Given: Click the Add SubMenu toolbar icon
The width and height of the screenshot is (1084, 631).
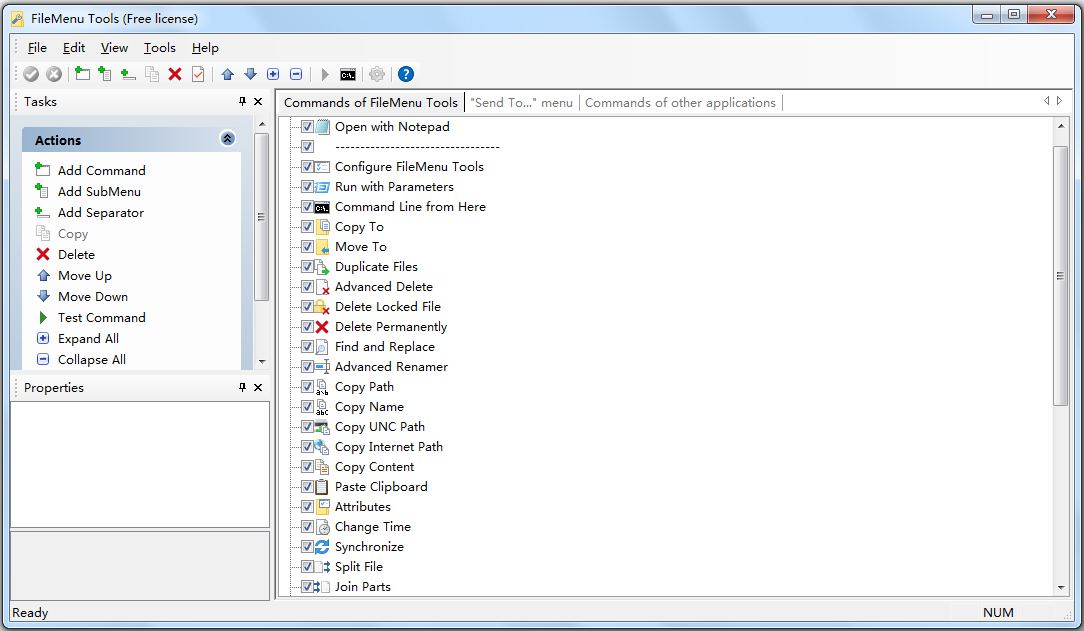Looking at the screenshot, I should 105,74.
